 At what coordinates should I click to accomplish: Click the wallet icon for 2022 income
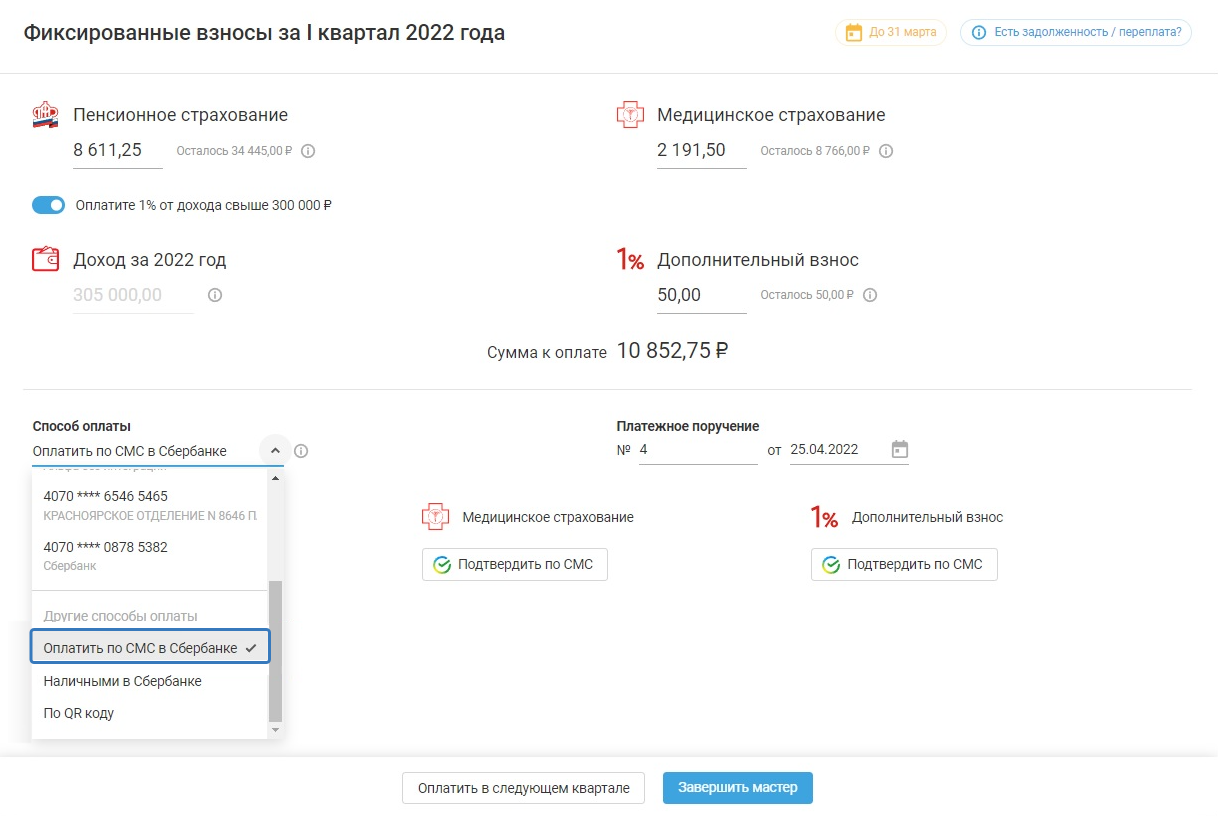coord(46,260)
